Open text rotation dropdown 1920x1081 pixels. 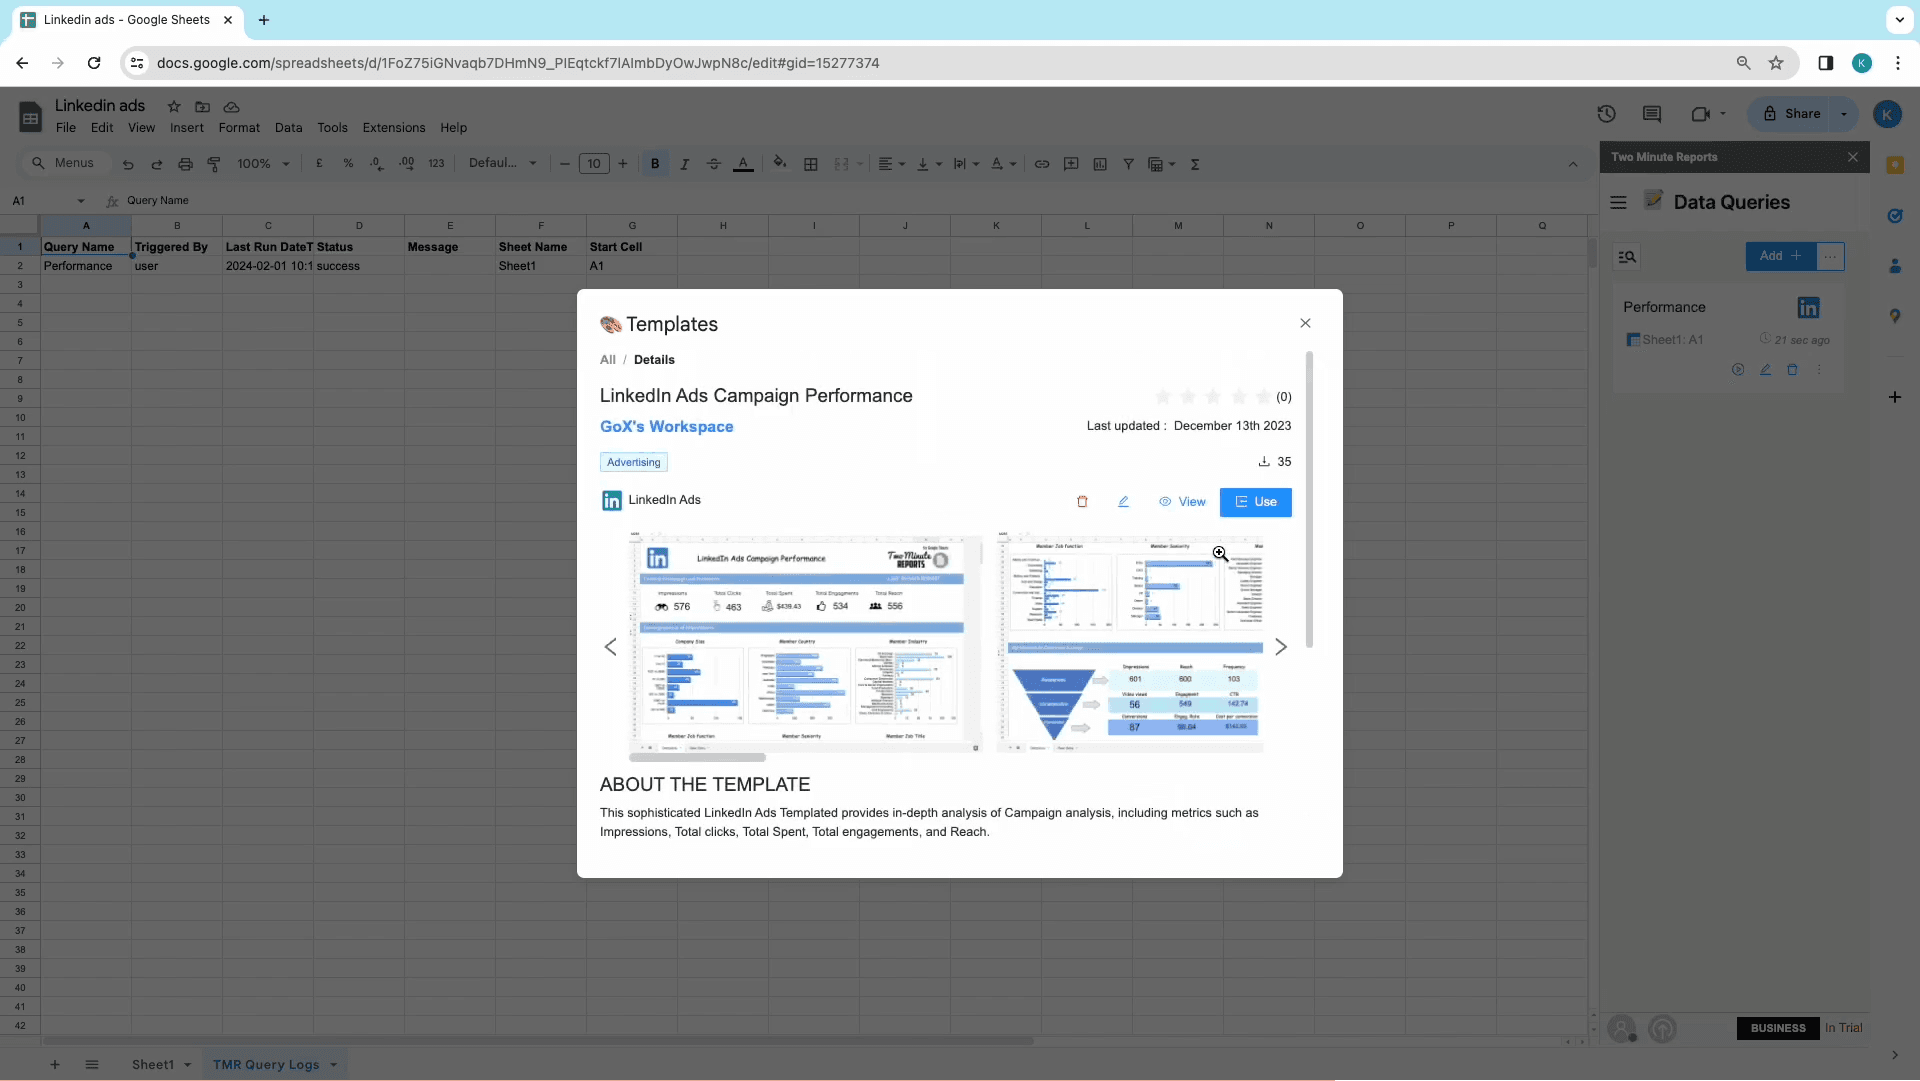point(1003,164)
